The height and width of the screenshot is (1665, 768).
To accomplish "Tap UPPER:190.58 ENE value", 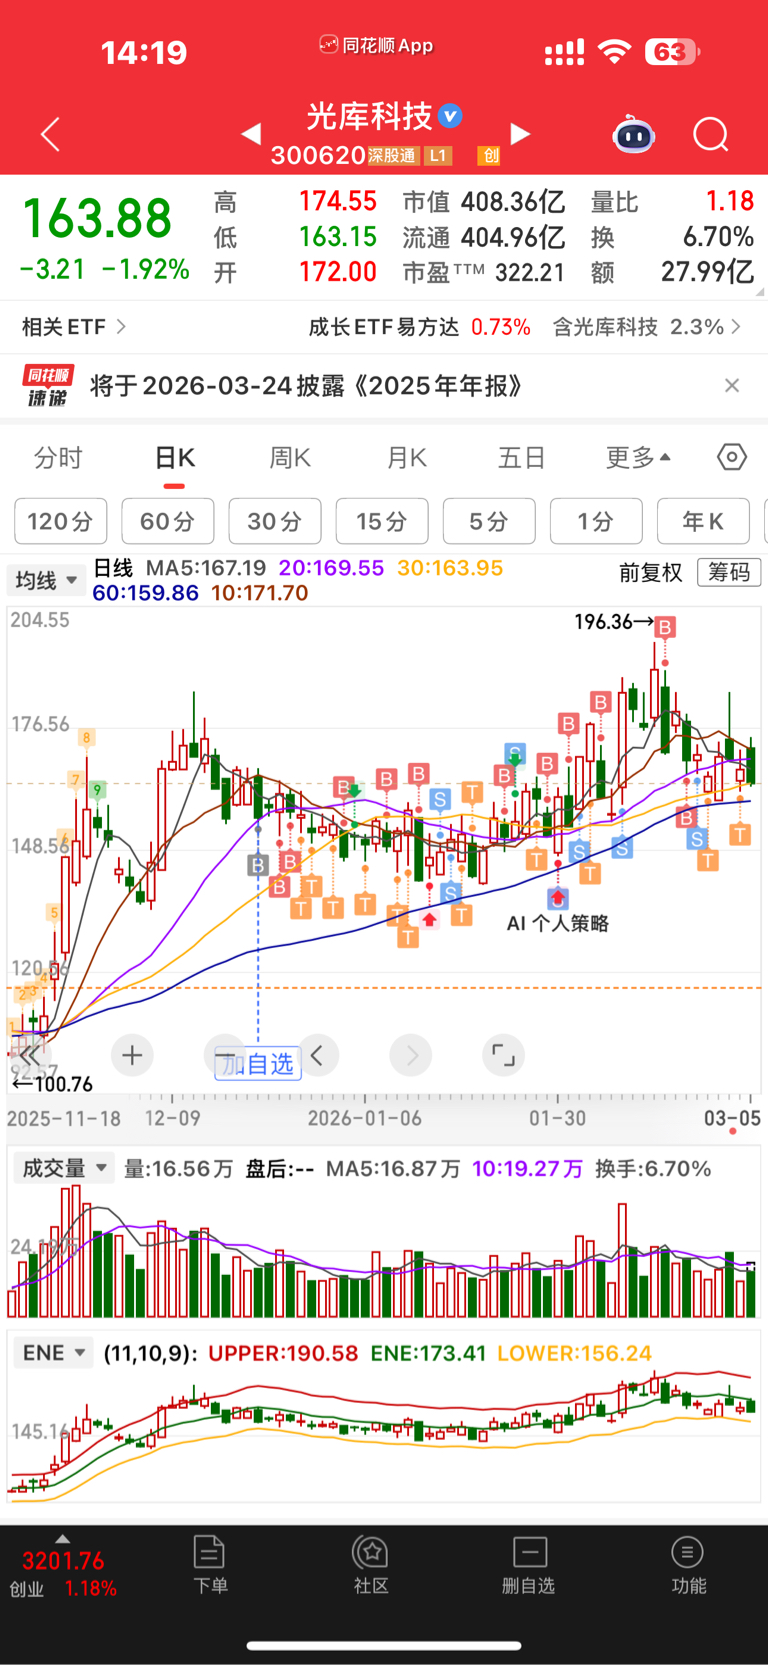I will (283, 1353).
